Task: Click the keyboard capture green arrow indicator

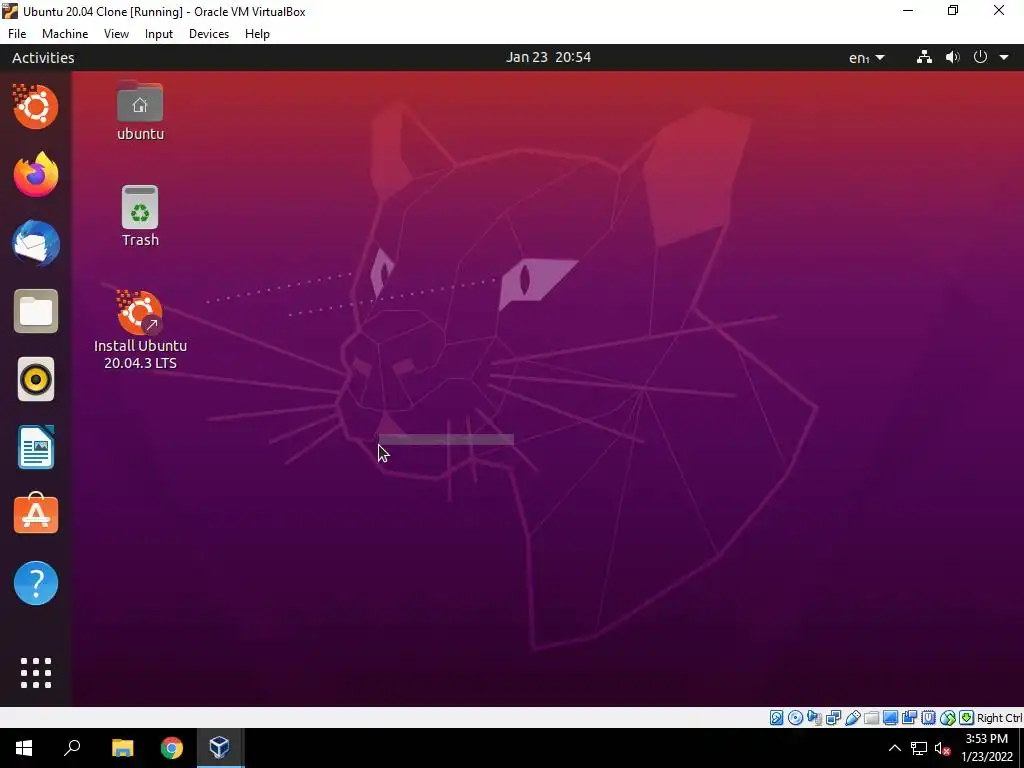Action: tap(967, 718)
